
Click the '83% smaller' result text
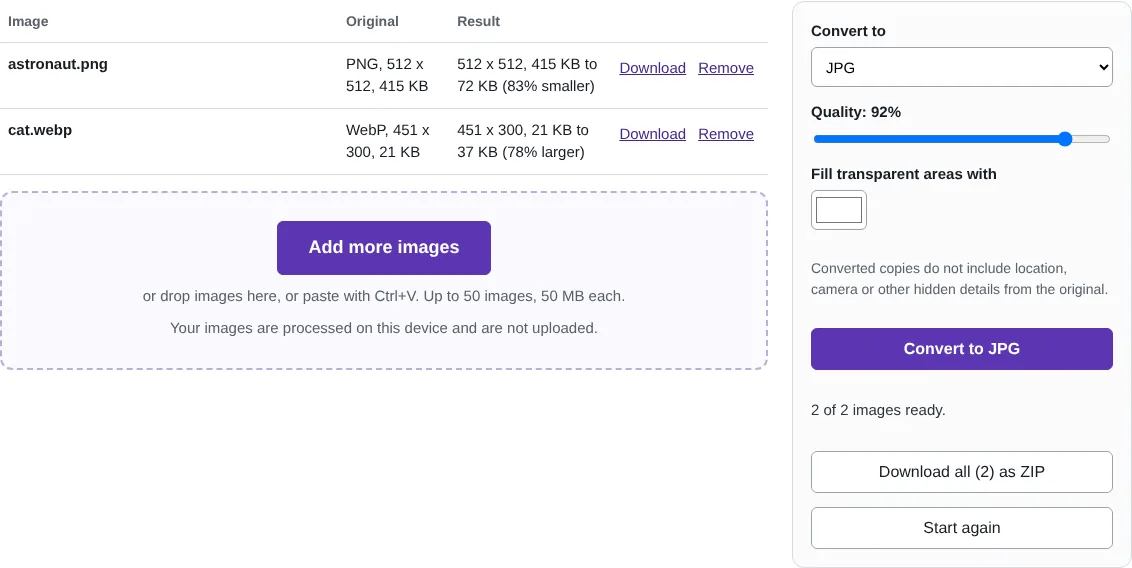tap(548, 86)
